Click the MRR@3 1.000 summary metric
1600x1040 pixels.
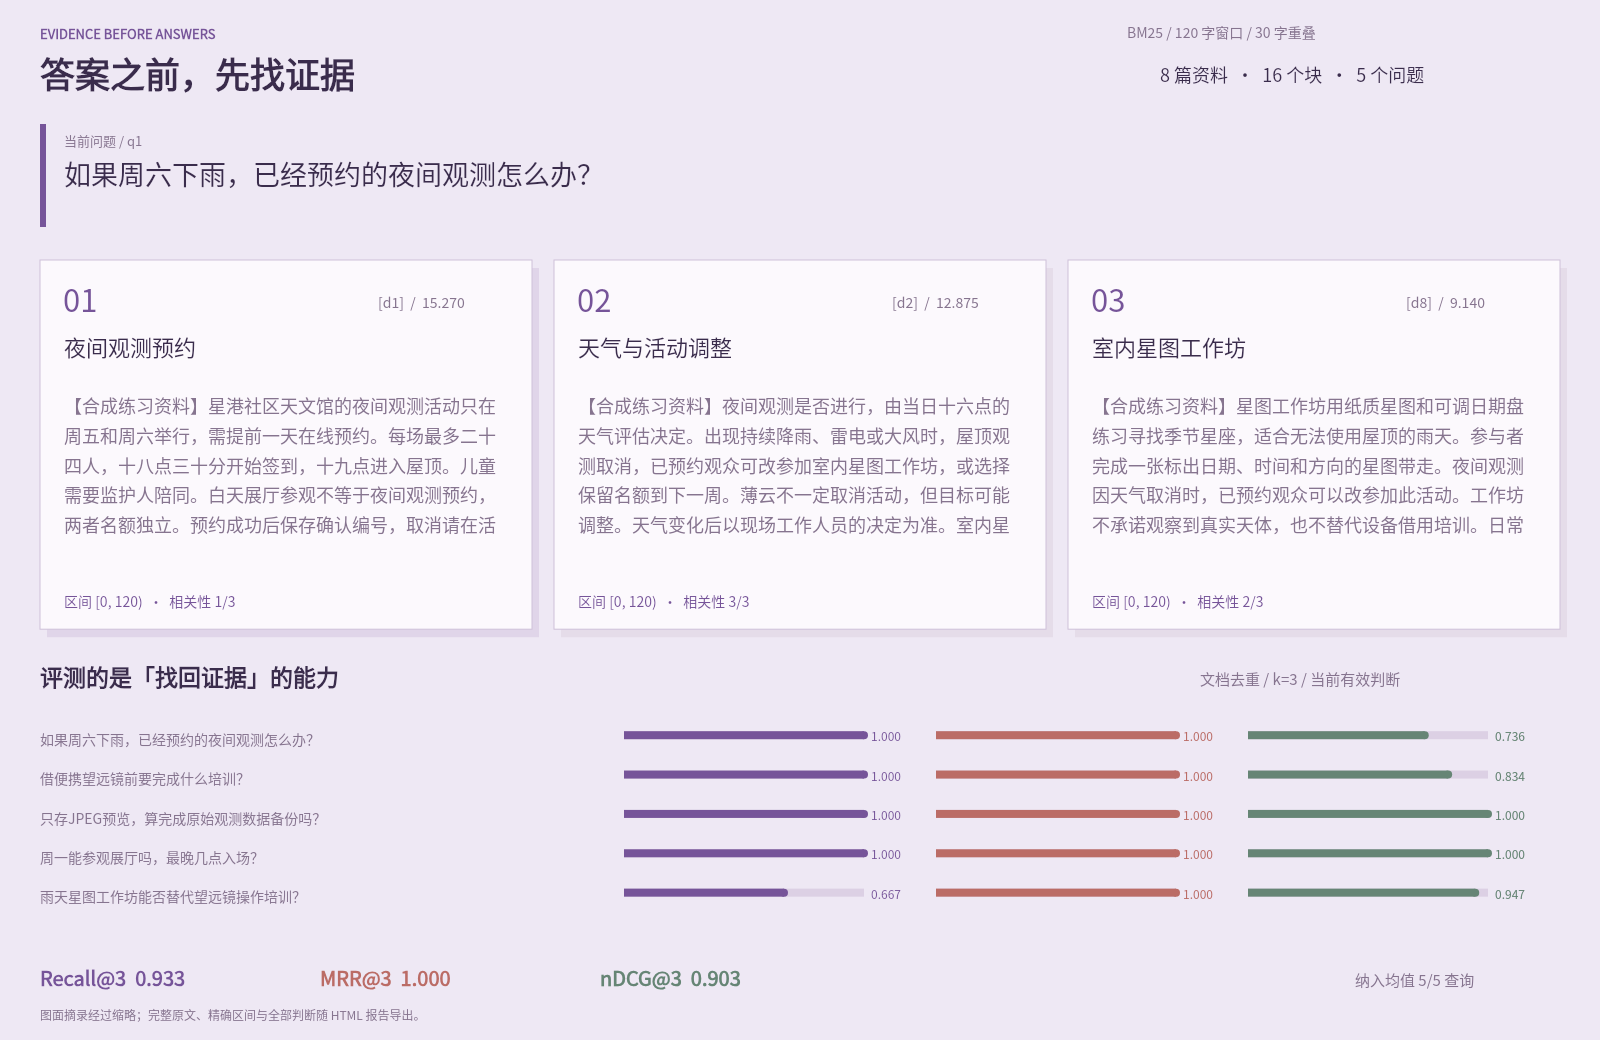(x=385, y=979)
